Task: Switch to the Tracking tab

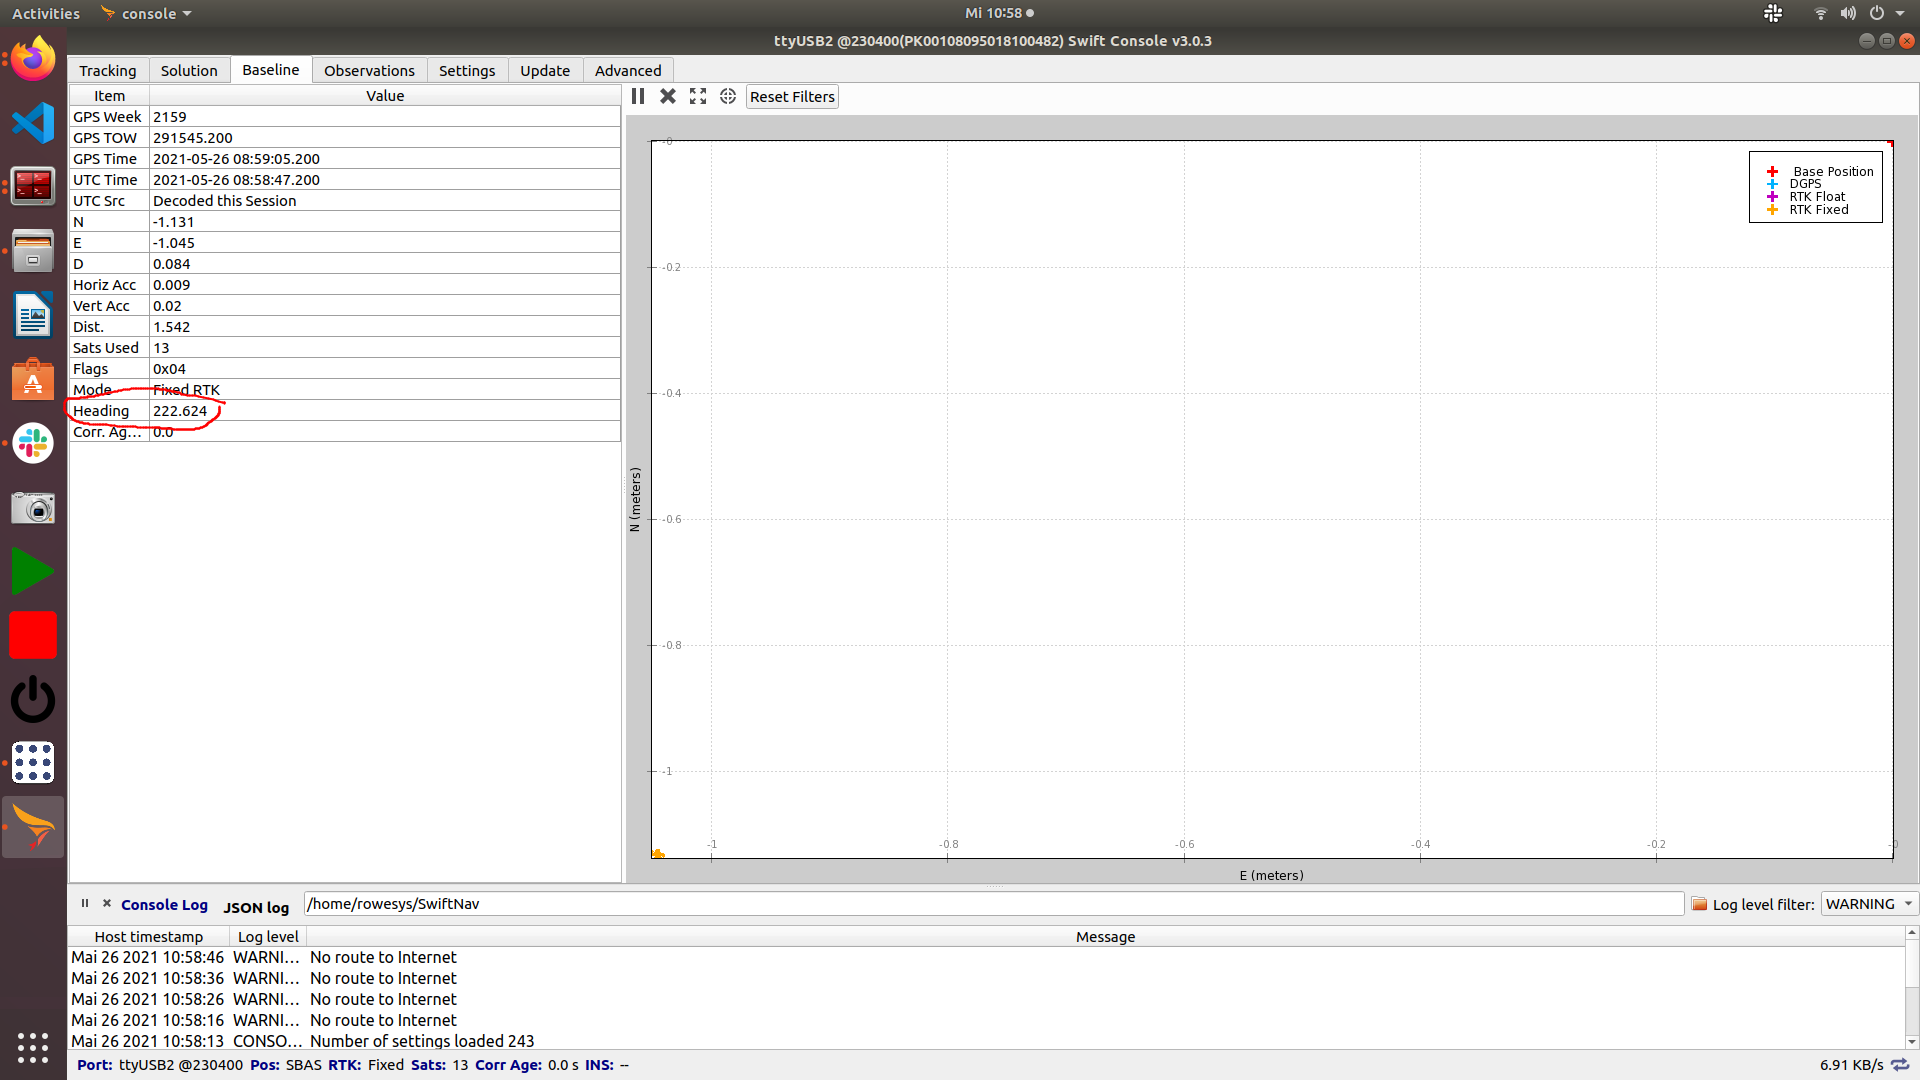Action: (107, 70)
